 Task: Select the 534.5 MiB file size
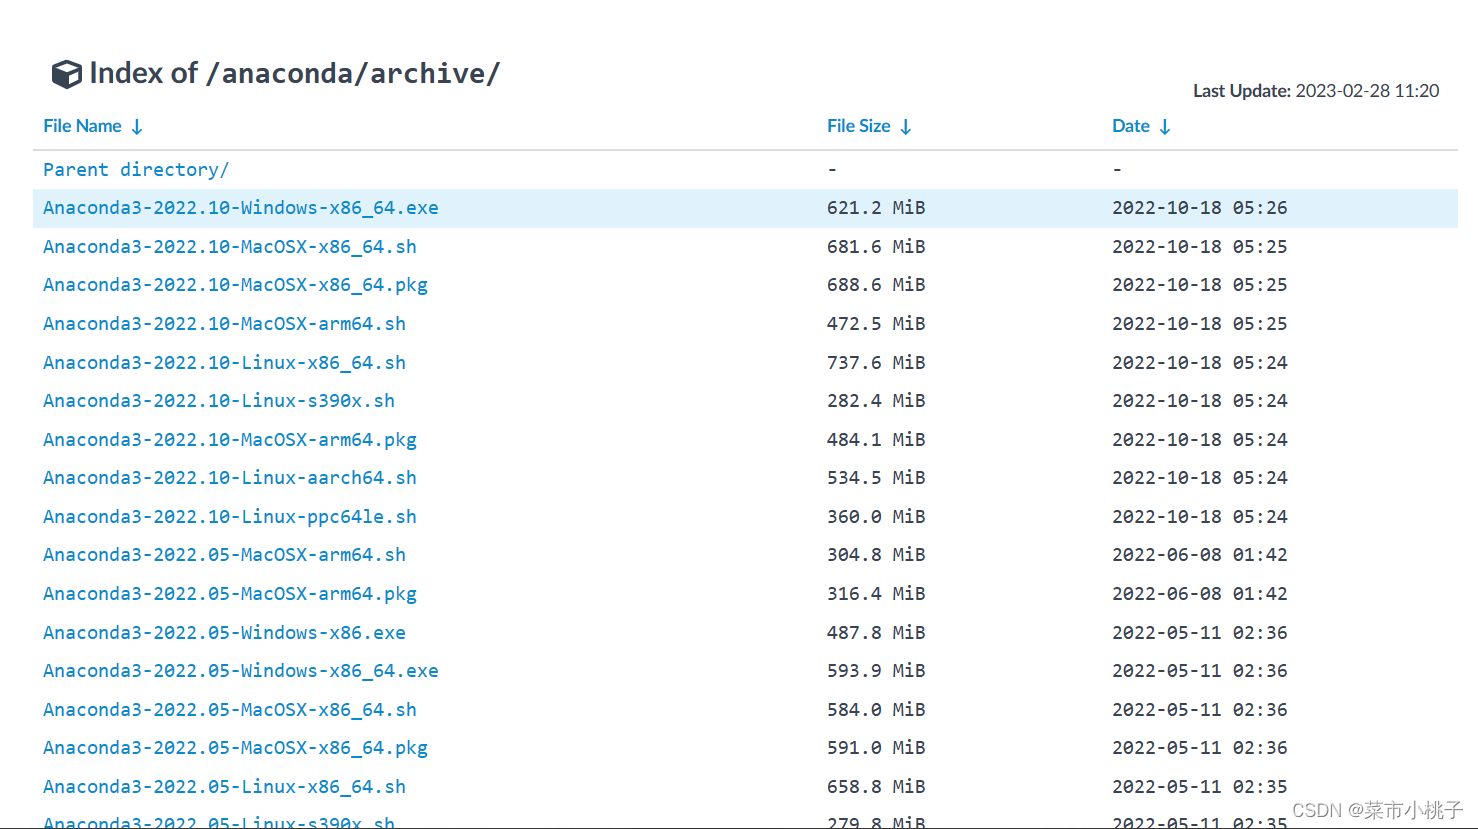click(x=876, y=478)
